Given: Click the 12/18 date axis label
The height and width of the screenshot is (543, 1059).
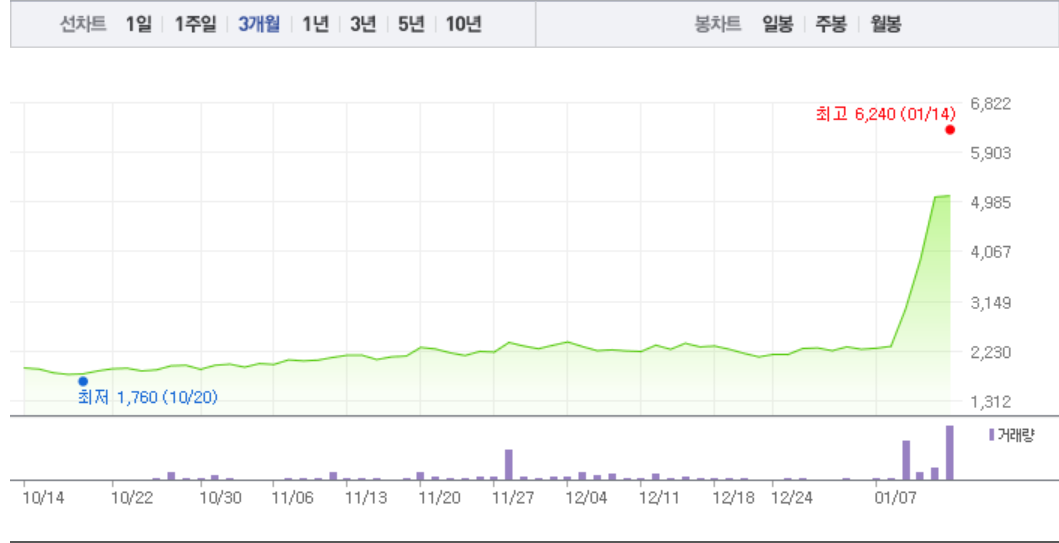Looking at the screenshot, I should pos(733,498).
